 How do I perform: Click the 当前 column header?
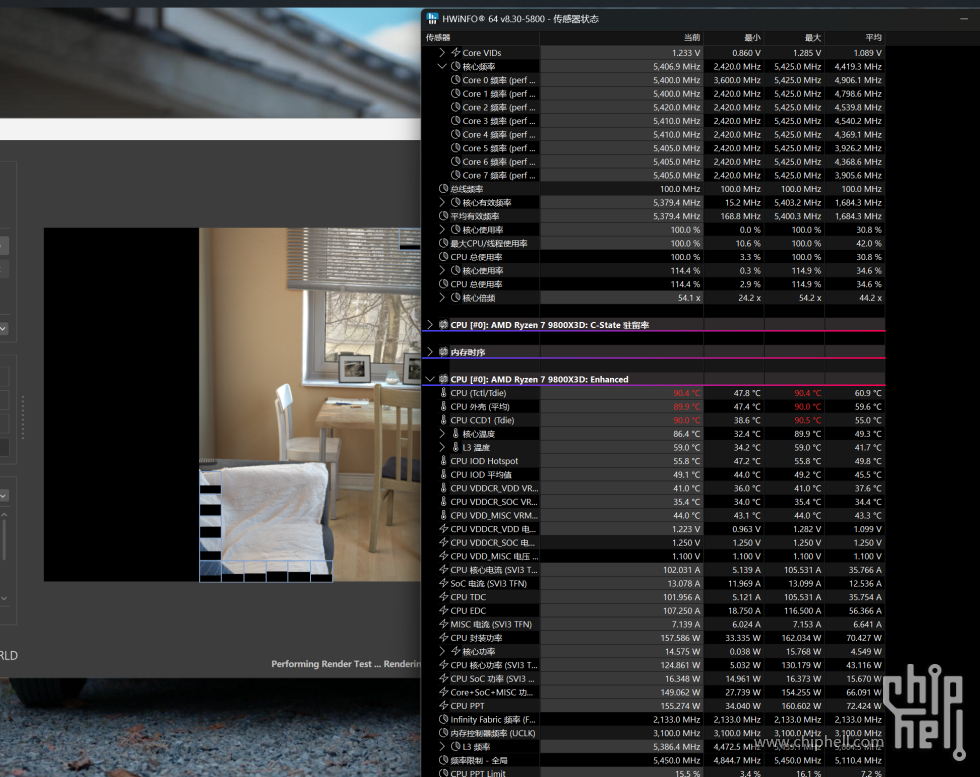pos(690,38)
